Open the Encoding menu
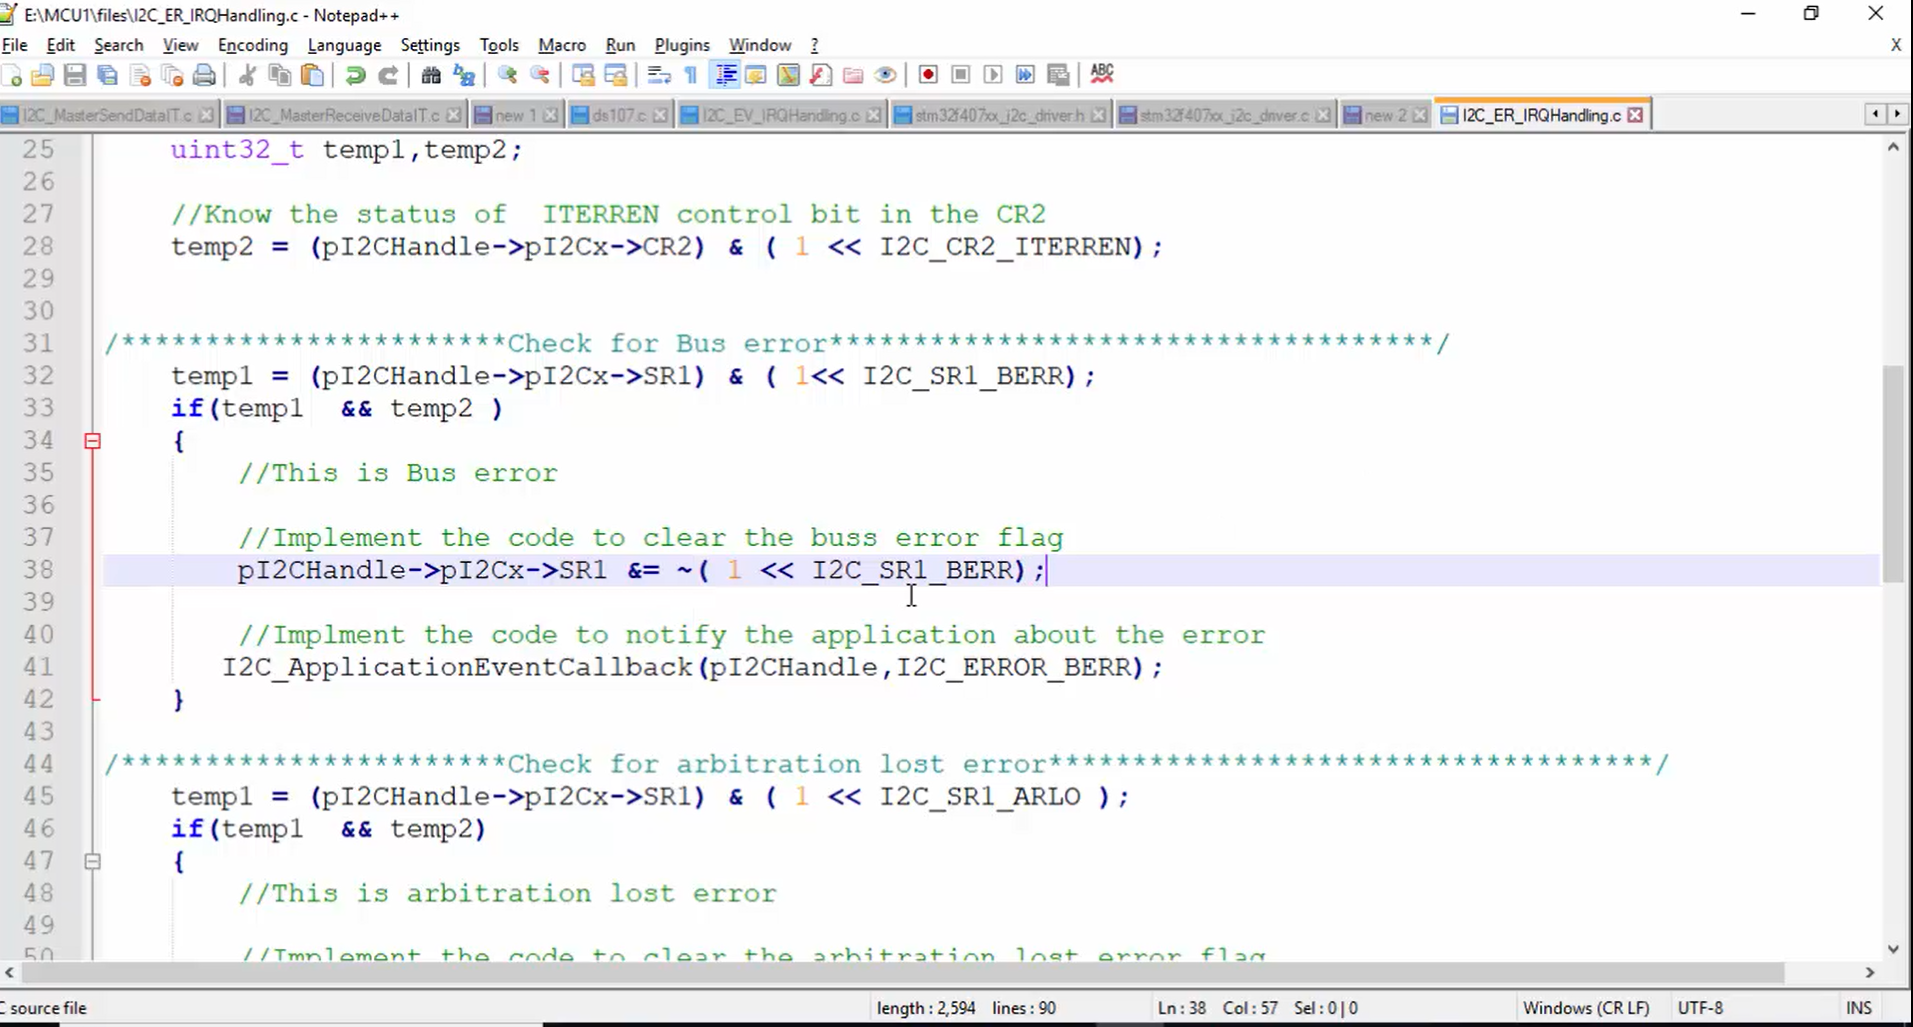 [253, 45]
